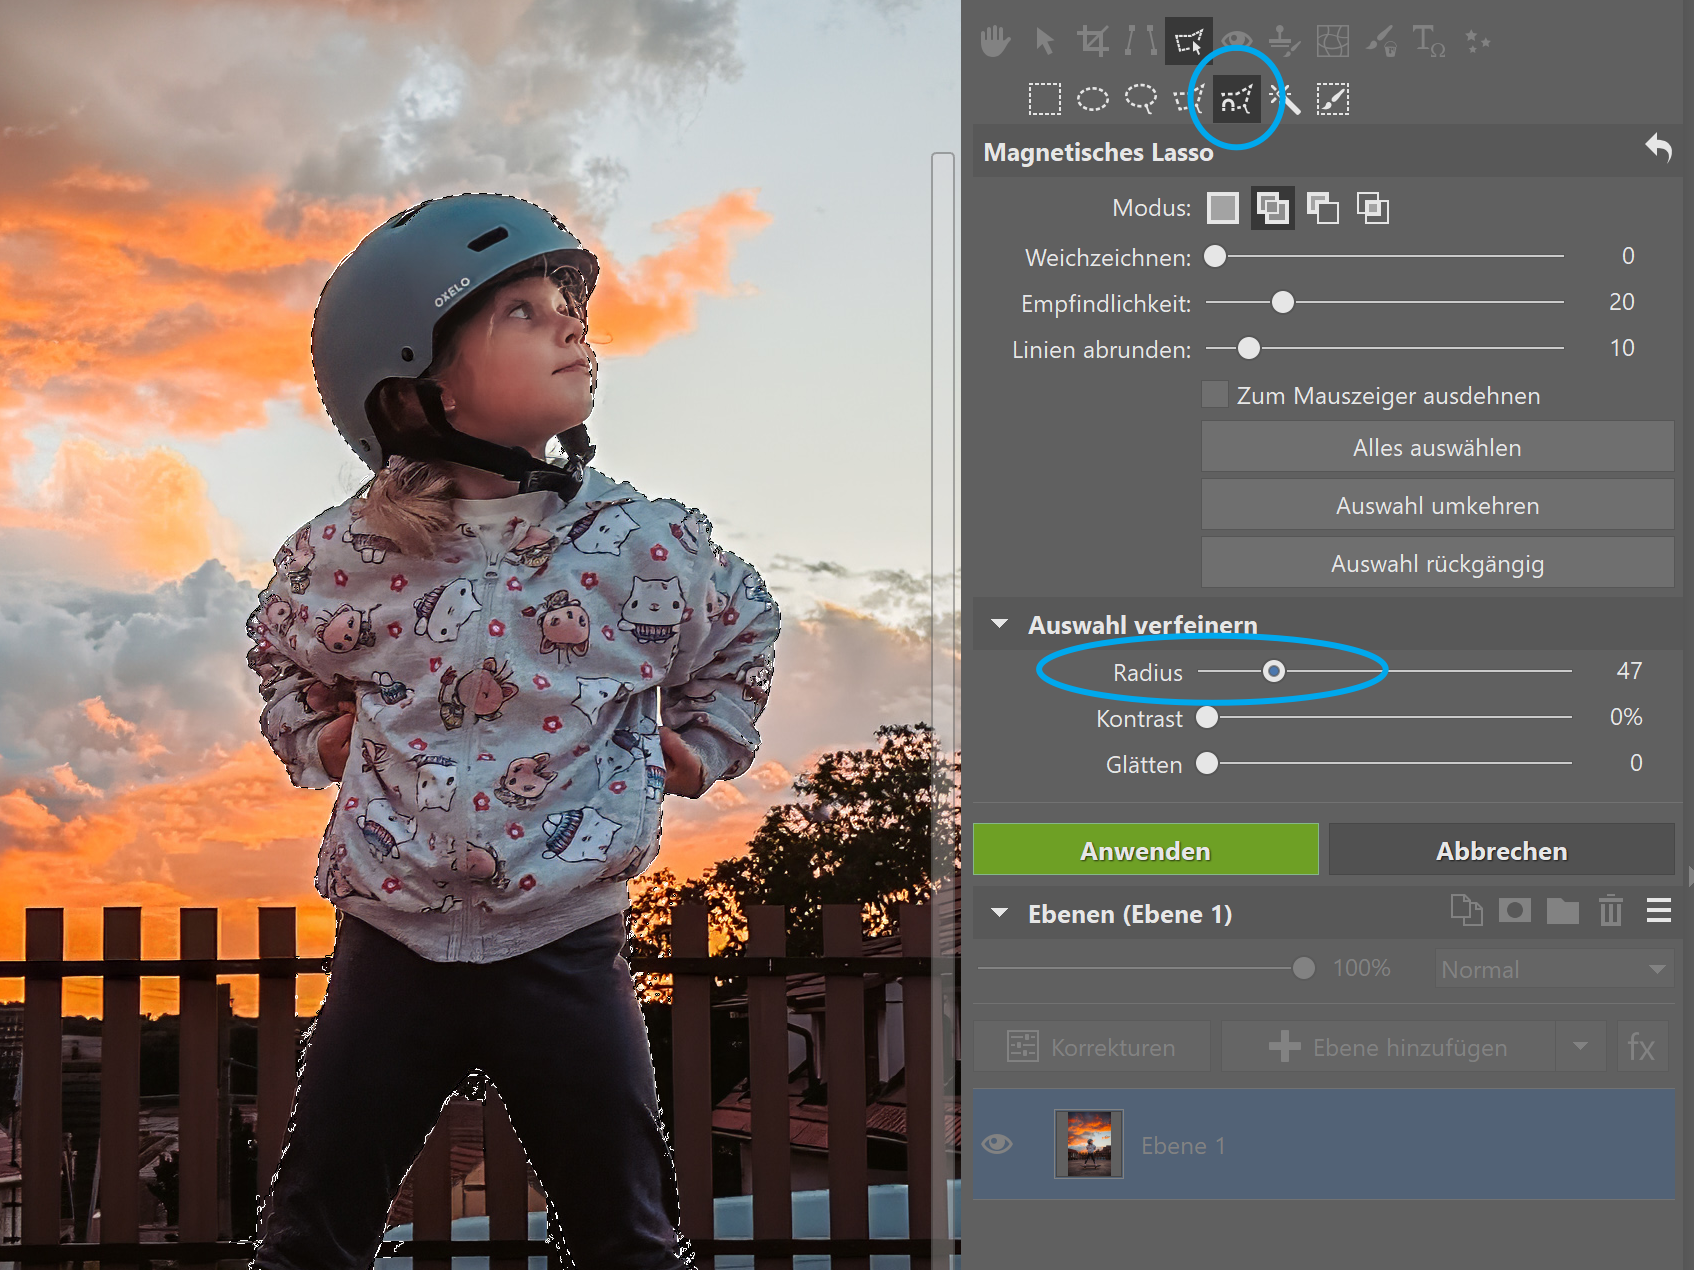Set Modus to intersect with selection
Viewport: 1694px width, 1270px height.
(1372, 208)
